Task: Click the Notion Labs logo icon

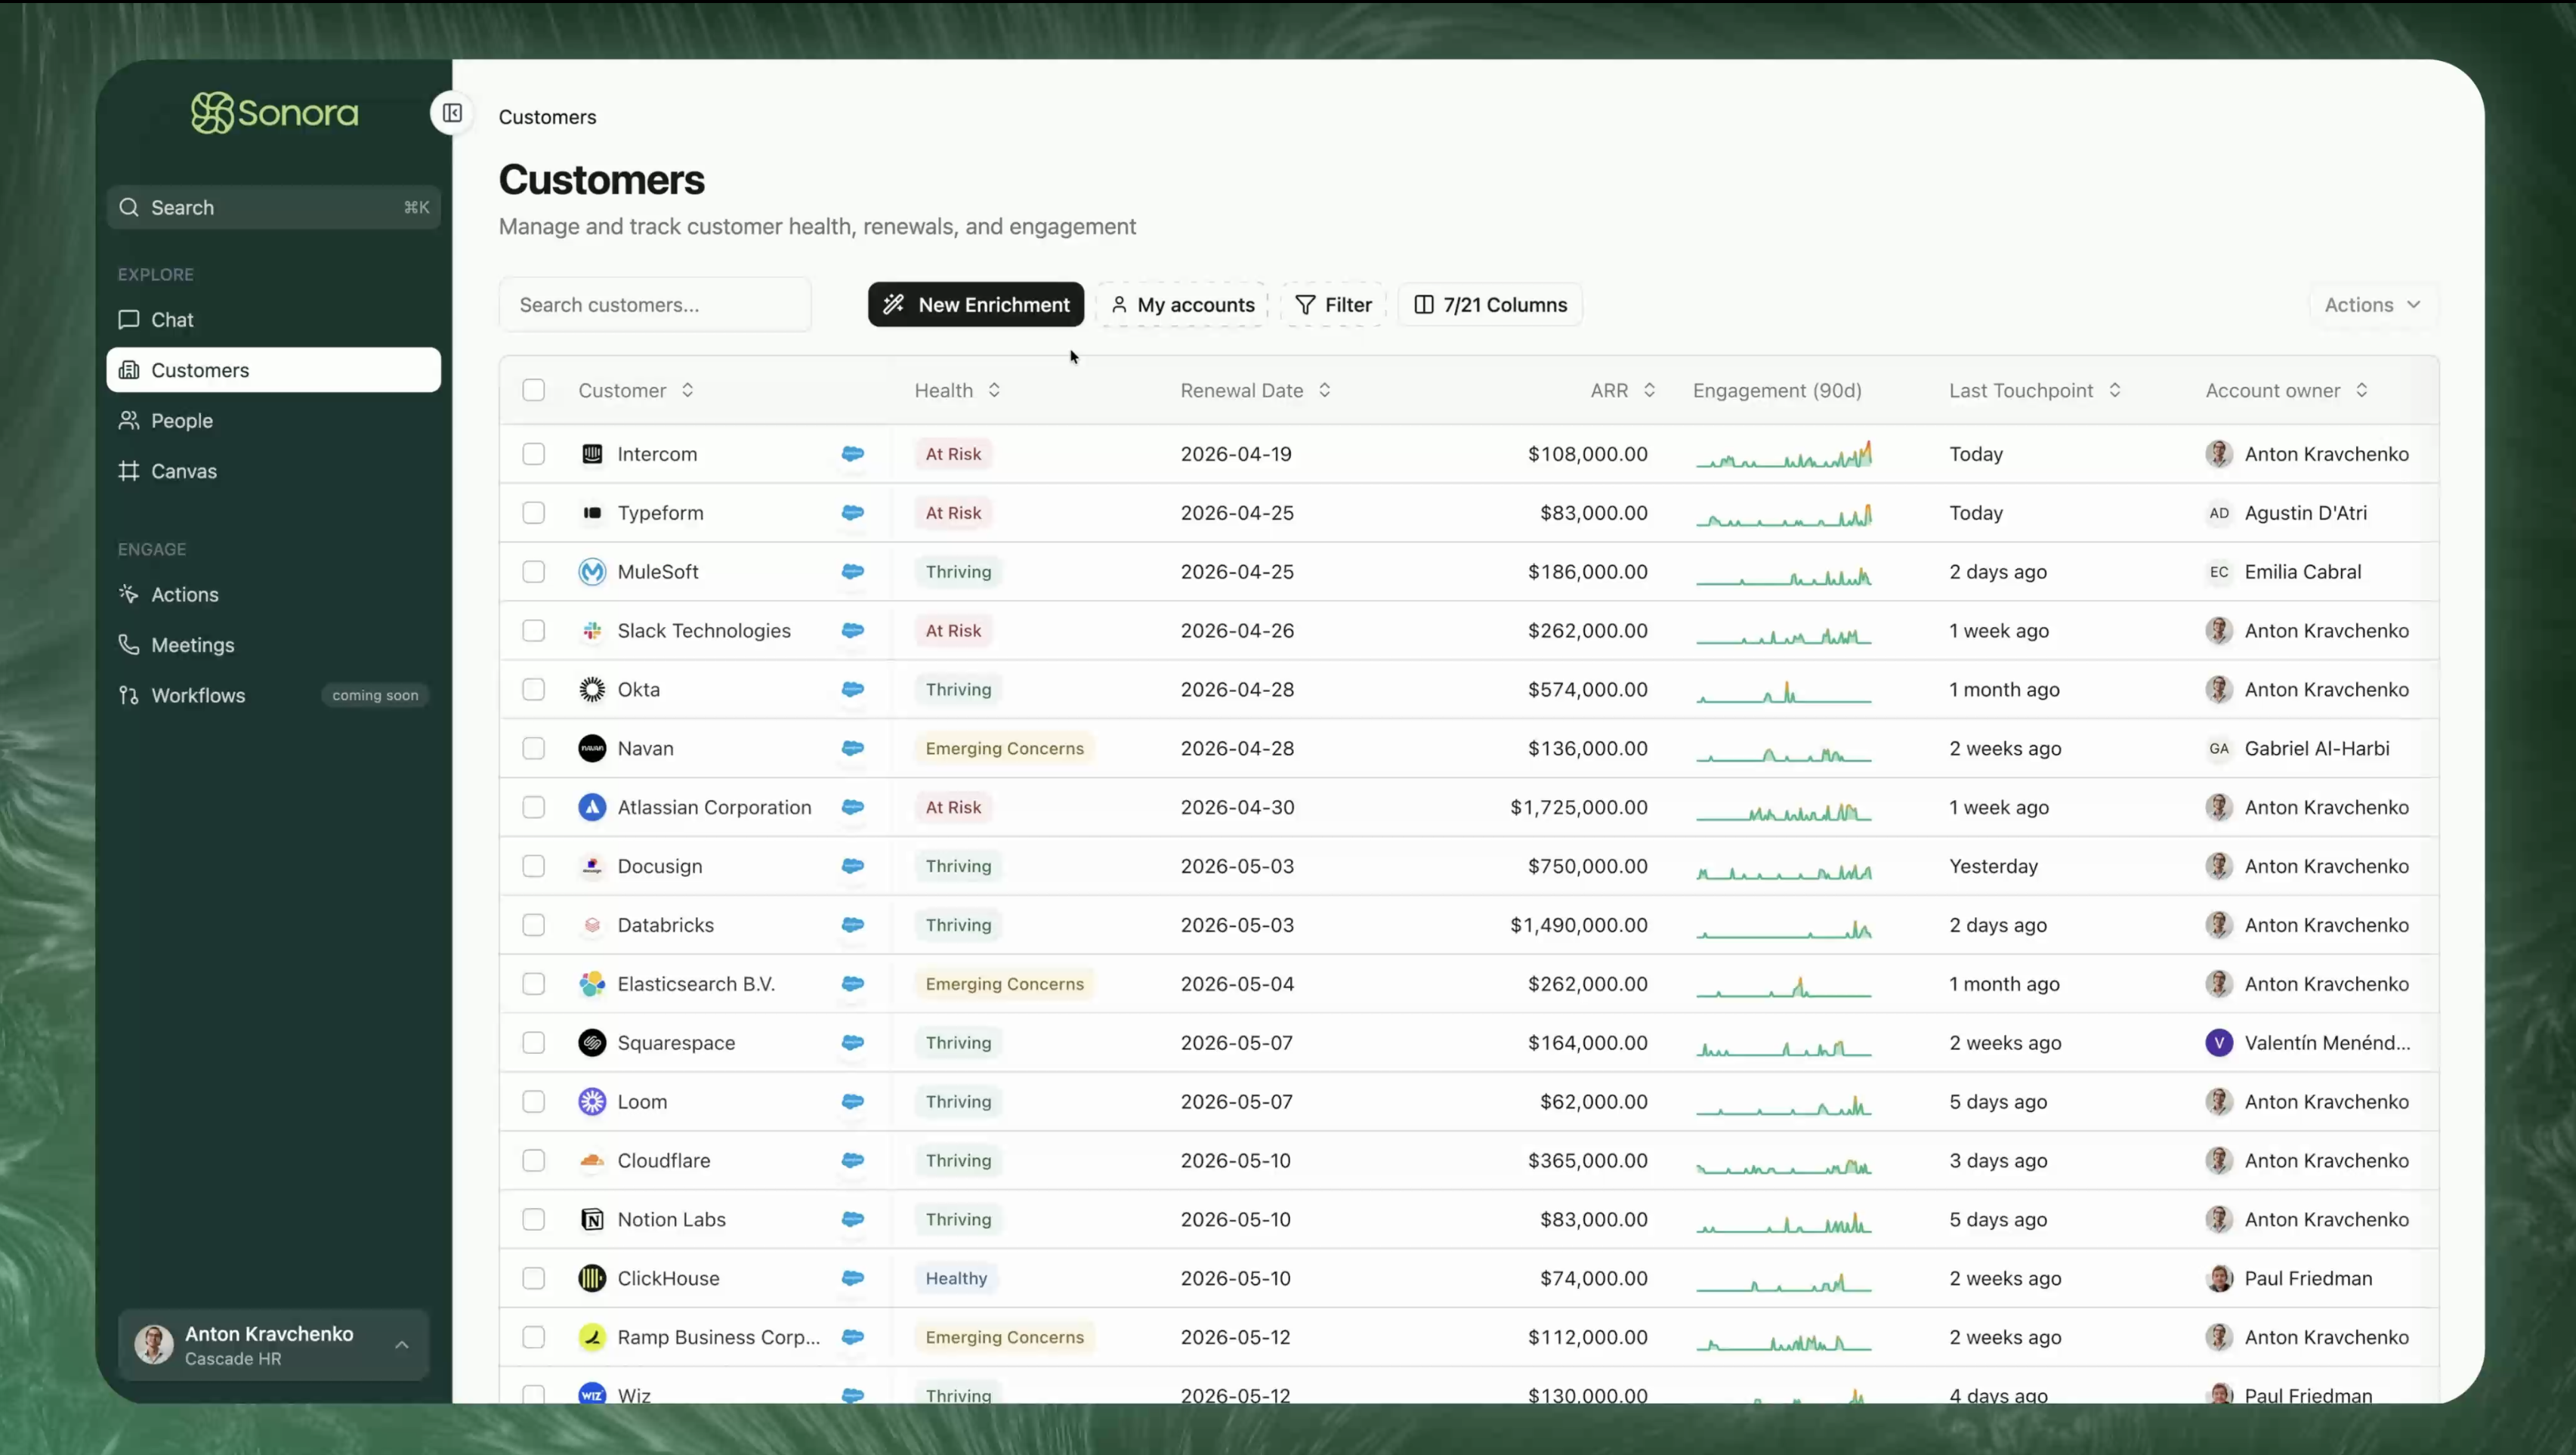Action: pyautogui.click(x=592, y=1219)
